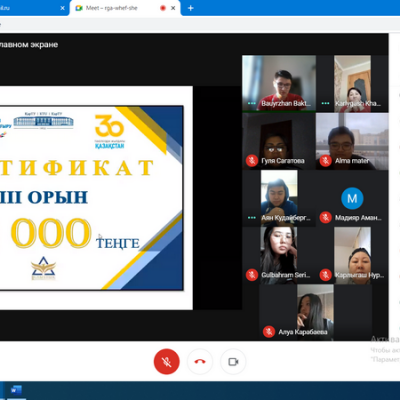
Task: Select Bauyrzhan Bakt... video tile
Action: 279,83
